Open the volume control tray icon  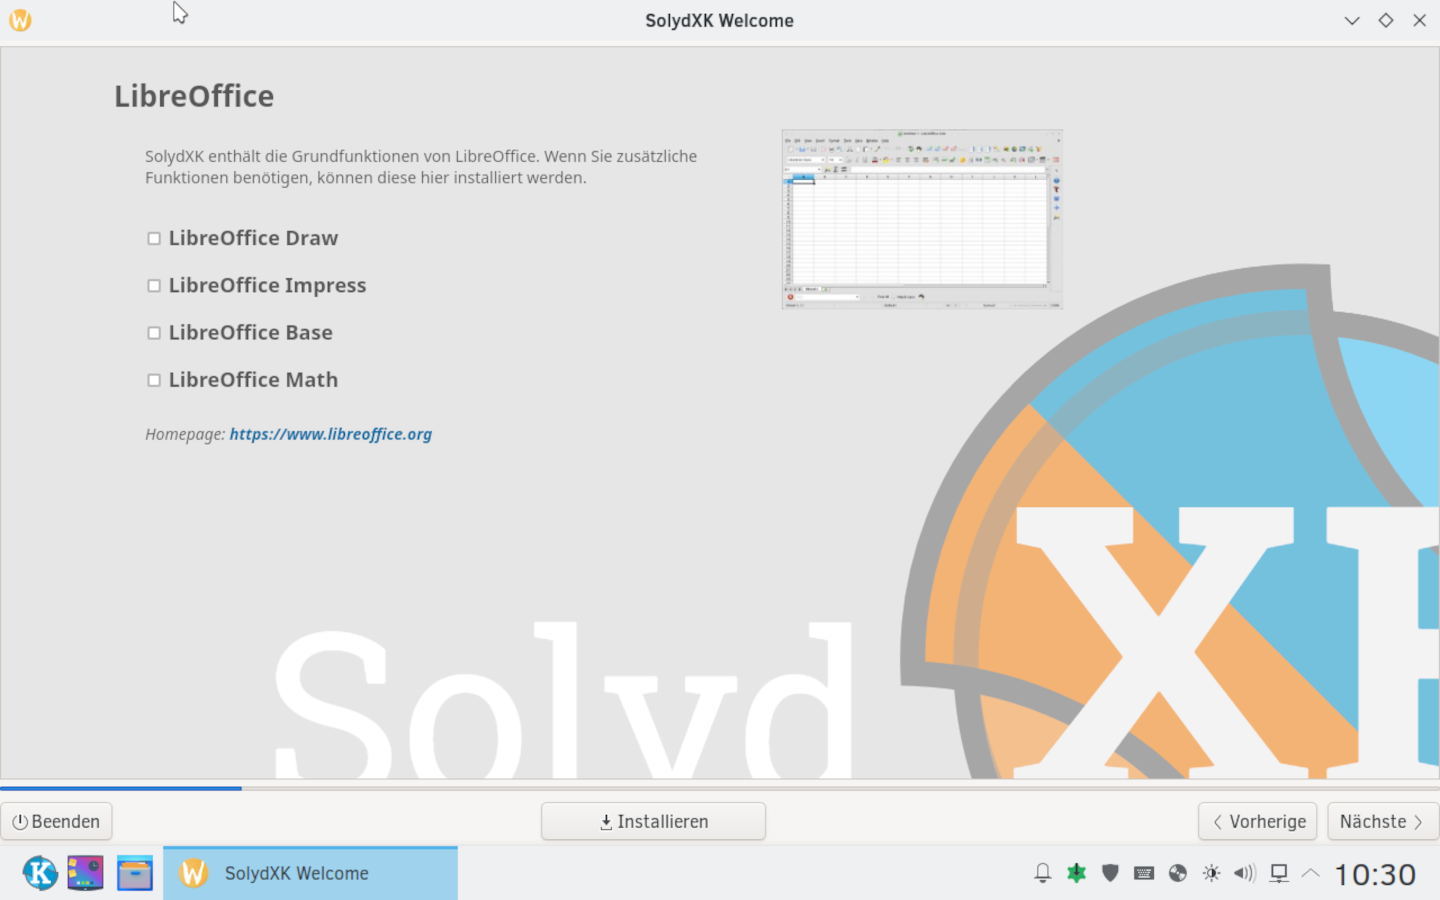[1244, 873]
